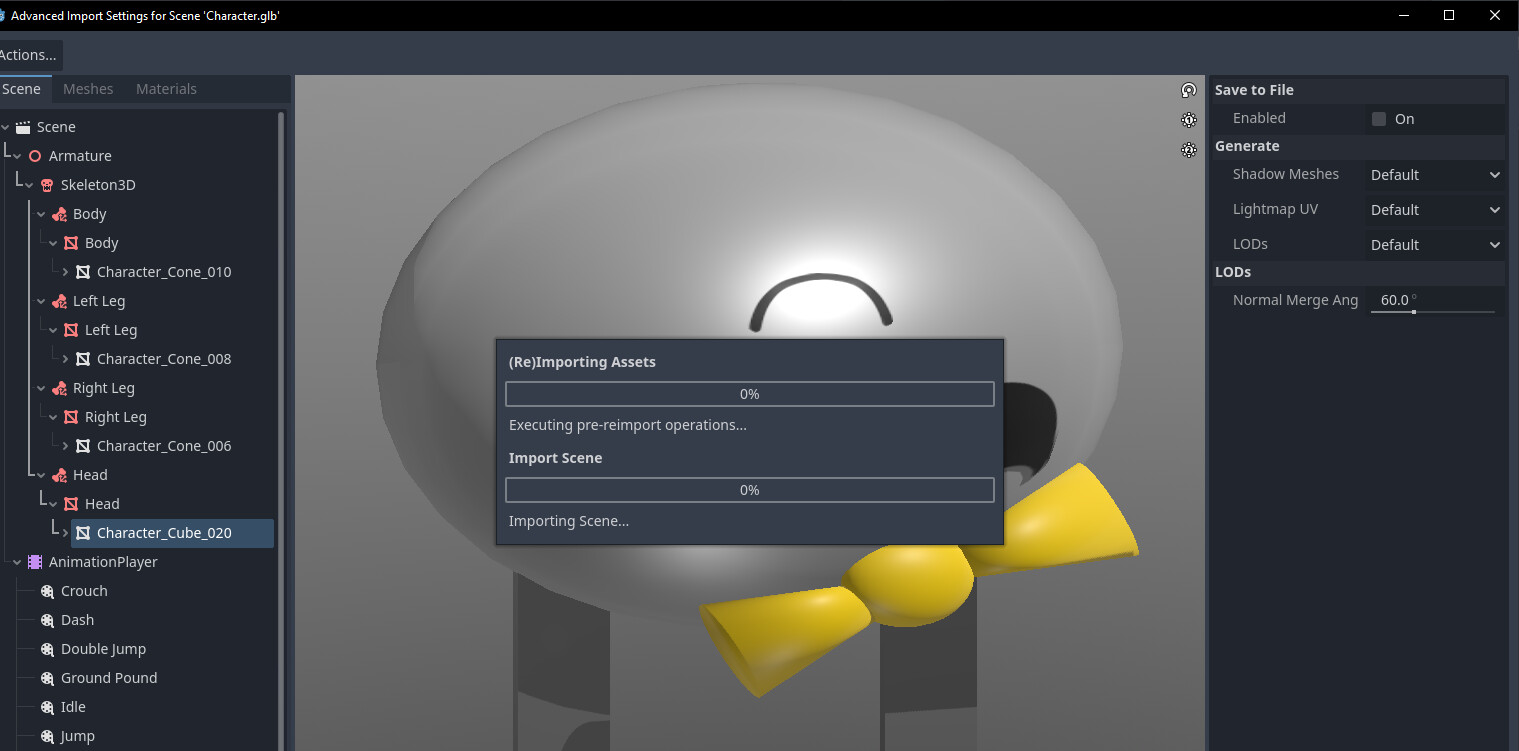Toggle the second preview light icon
The width and height of the screenshot is (1519, 751).
coord(1189,150)
